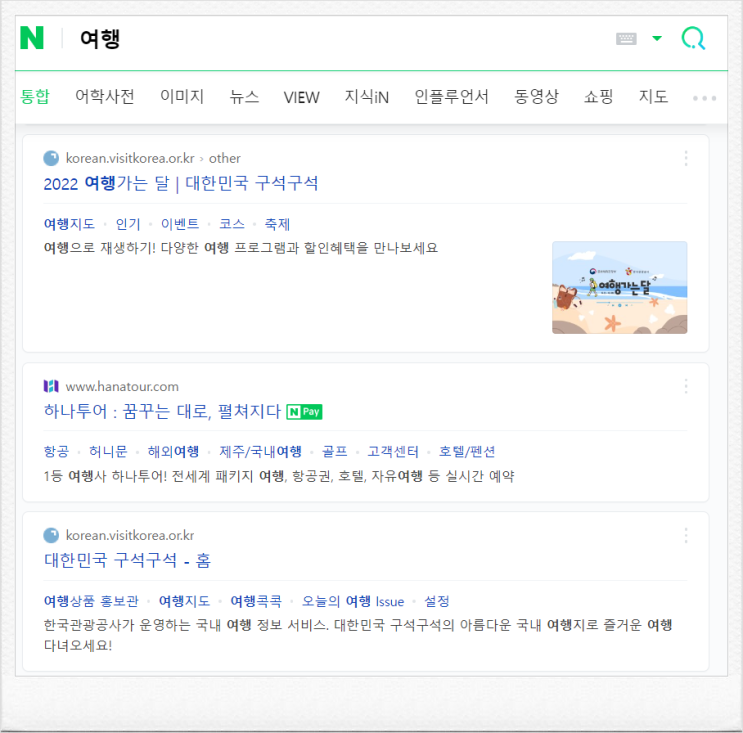Click description starting '1등 여행사 하나투어!'
Viewport: 743px width, 733px height.
pos(279,476)
